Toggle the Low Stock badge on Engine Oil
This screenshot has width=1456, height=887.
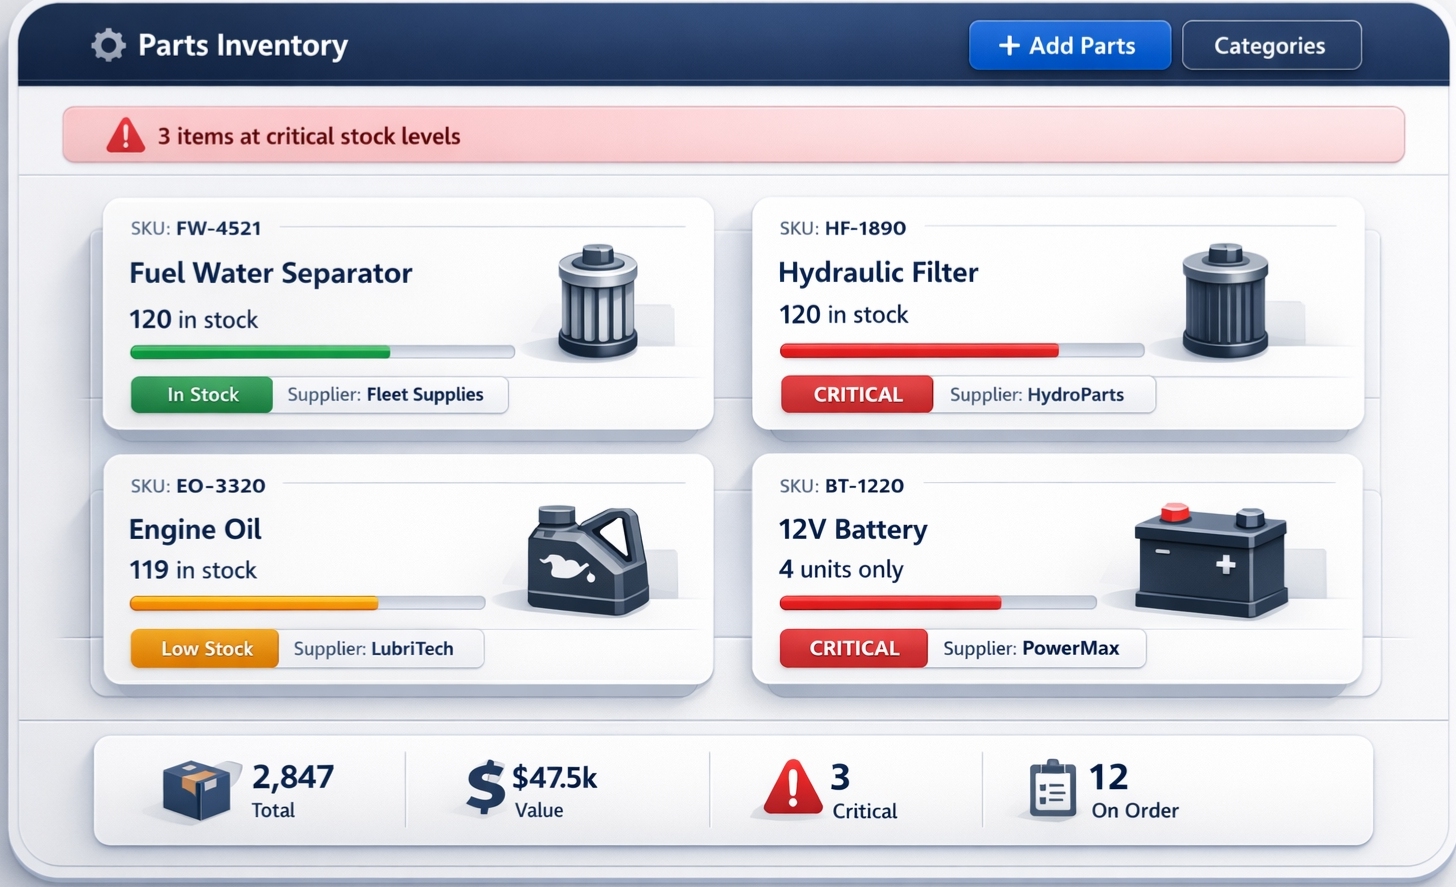point(204,648)
